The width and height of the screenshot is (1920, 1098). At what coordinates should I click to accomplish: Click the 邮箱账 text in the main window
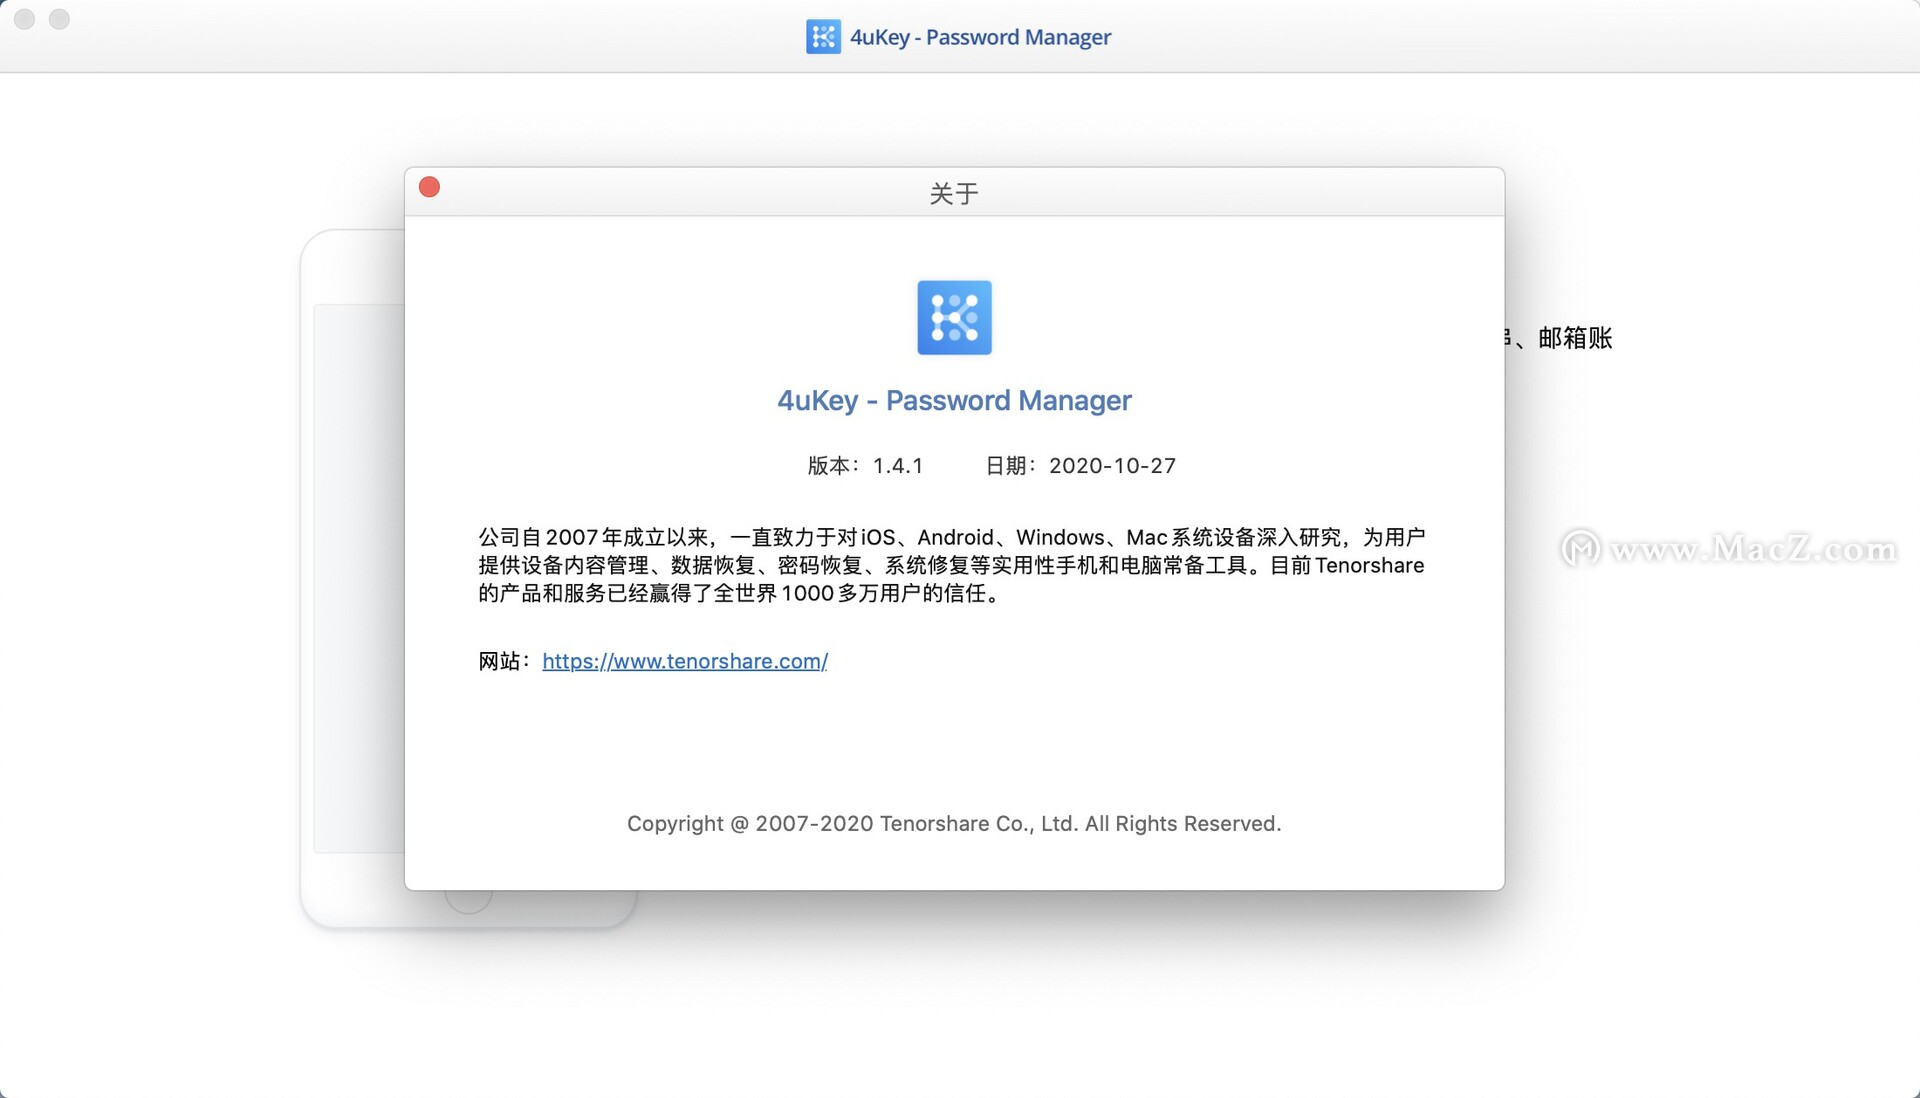point(1575,338)
